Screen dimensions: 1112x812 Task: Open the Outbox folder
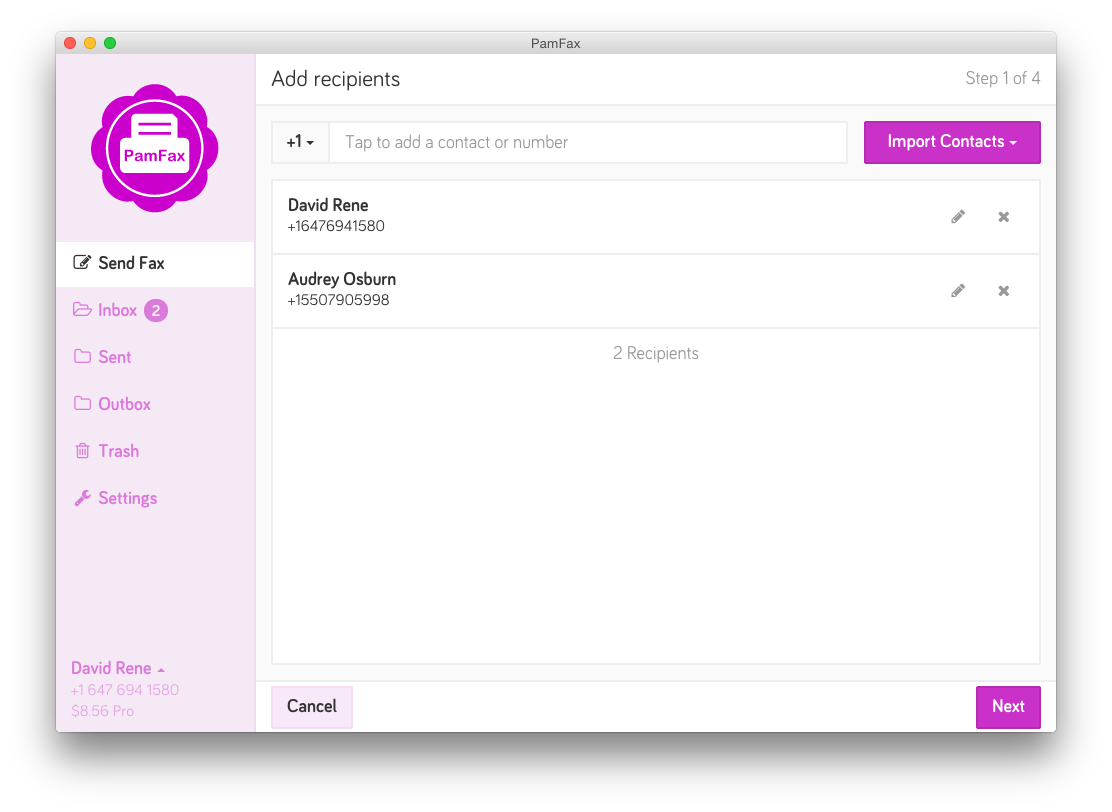click(x=112, y=404)
